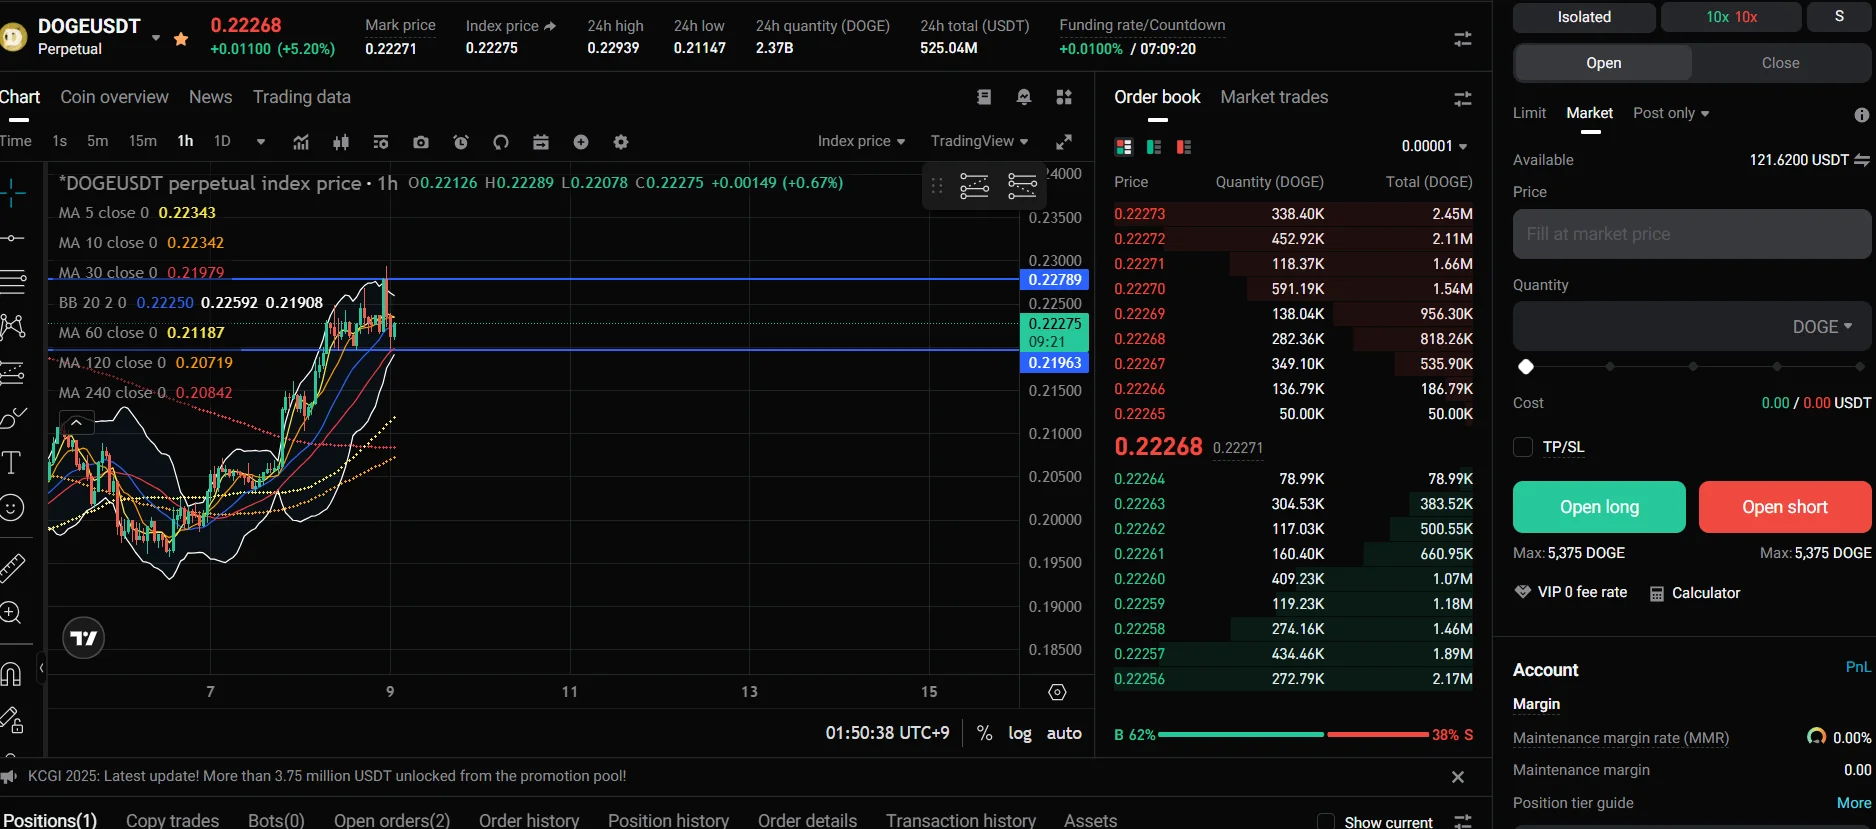The width and height of the screenshot is (1876, 829).
Task: Select the Limit order tab
Action: [1529, 113]
